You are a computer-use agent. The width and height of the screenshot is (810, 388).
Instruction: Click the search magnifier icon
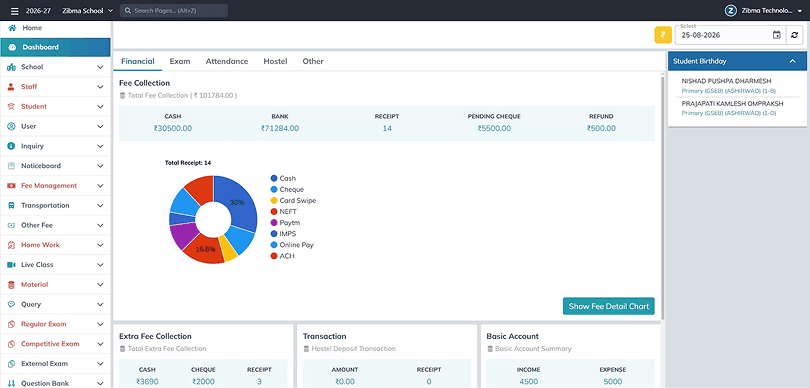127,10
